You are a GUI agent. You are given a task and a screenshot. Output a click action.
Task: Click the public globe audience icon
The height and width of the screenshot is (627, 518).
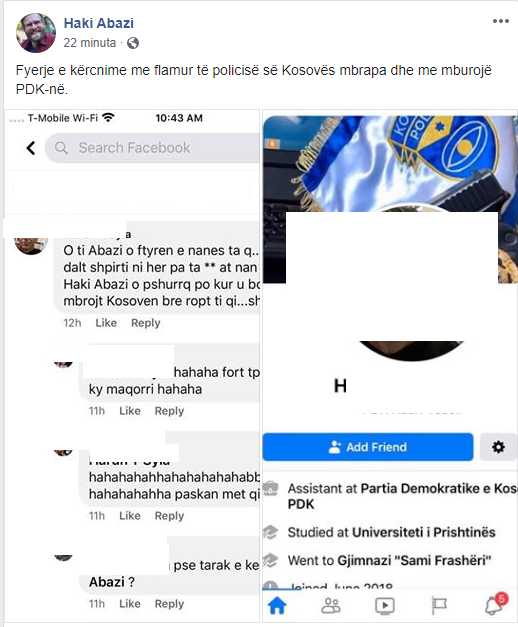pos(133,43)
